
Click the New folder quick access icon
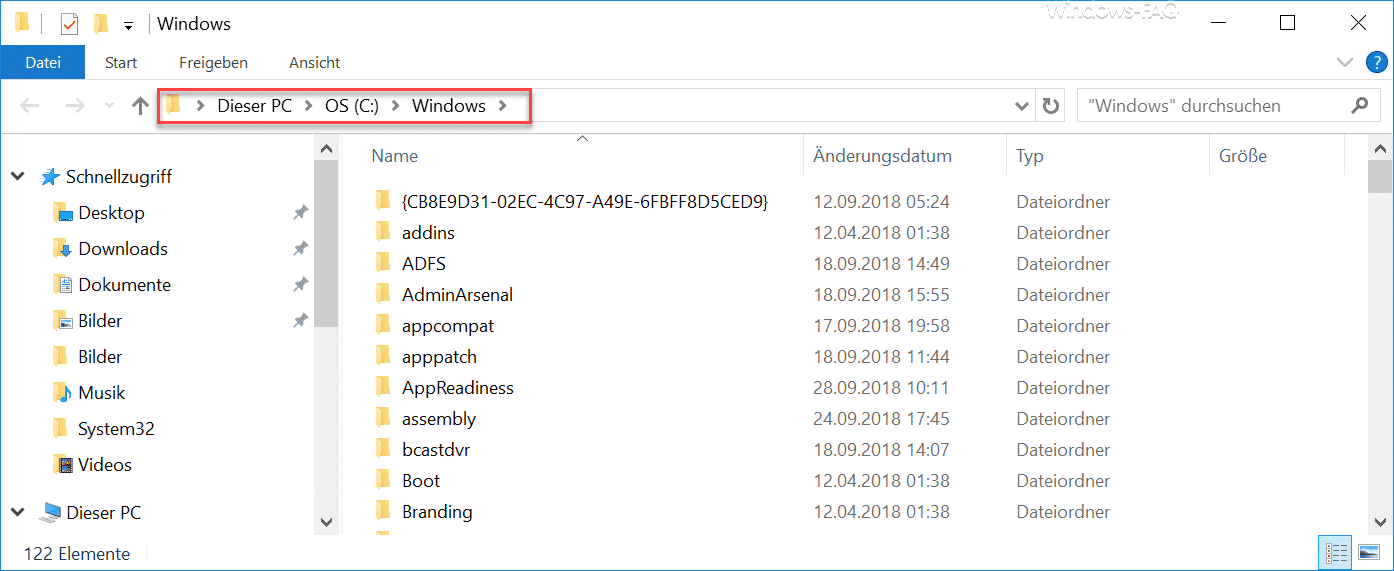(100, 23)
